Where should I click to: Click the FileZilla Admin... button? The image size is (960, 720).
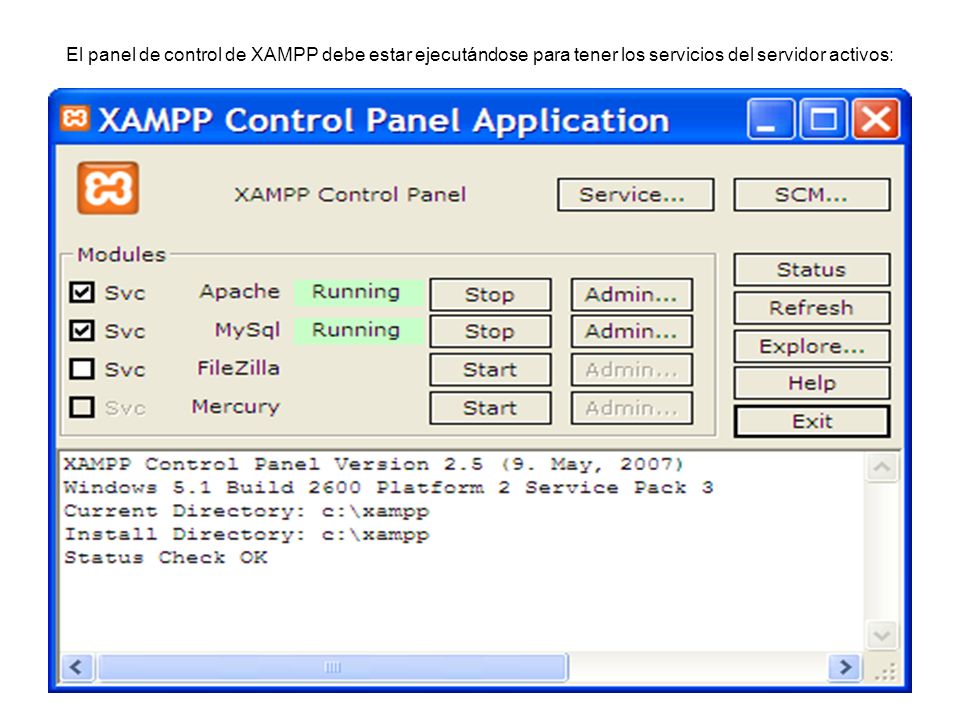coord(632,370)
